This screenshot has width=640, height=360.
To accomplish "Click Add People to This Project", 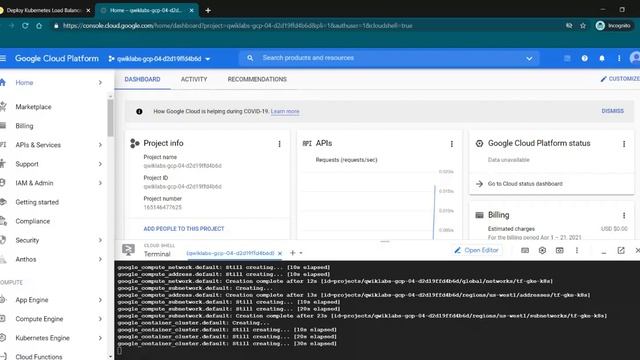I will coord(184,229).
